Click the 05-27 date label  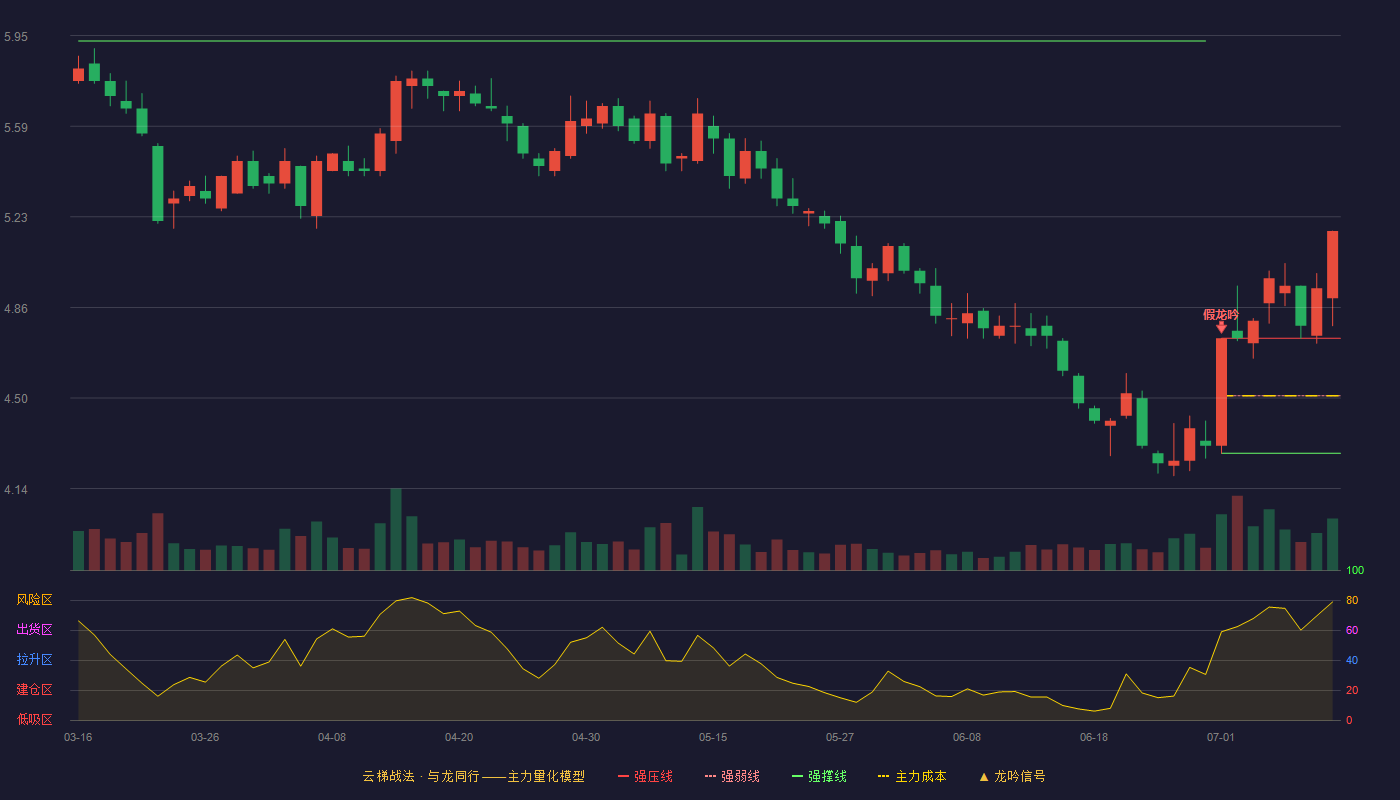pos(840,737)
